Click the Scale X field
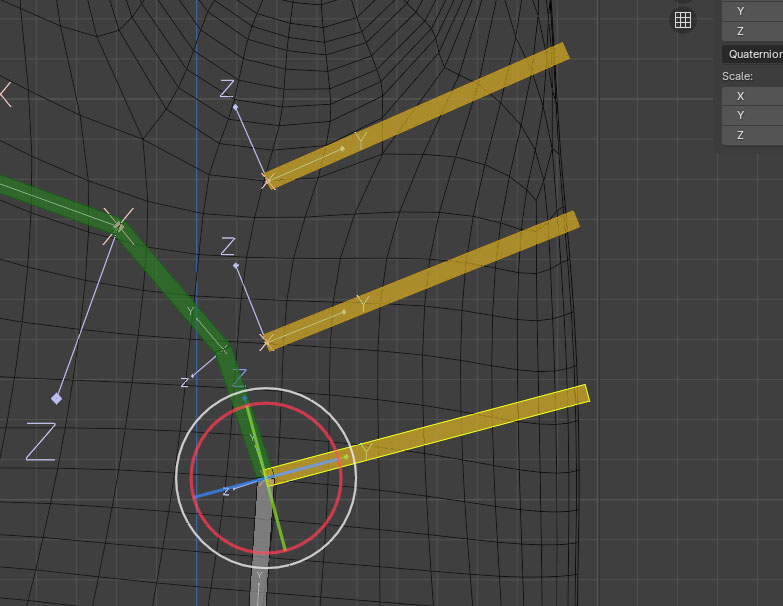Viewport: 783px width, 606px height. tap(752, 96)
